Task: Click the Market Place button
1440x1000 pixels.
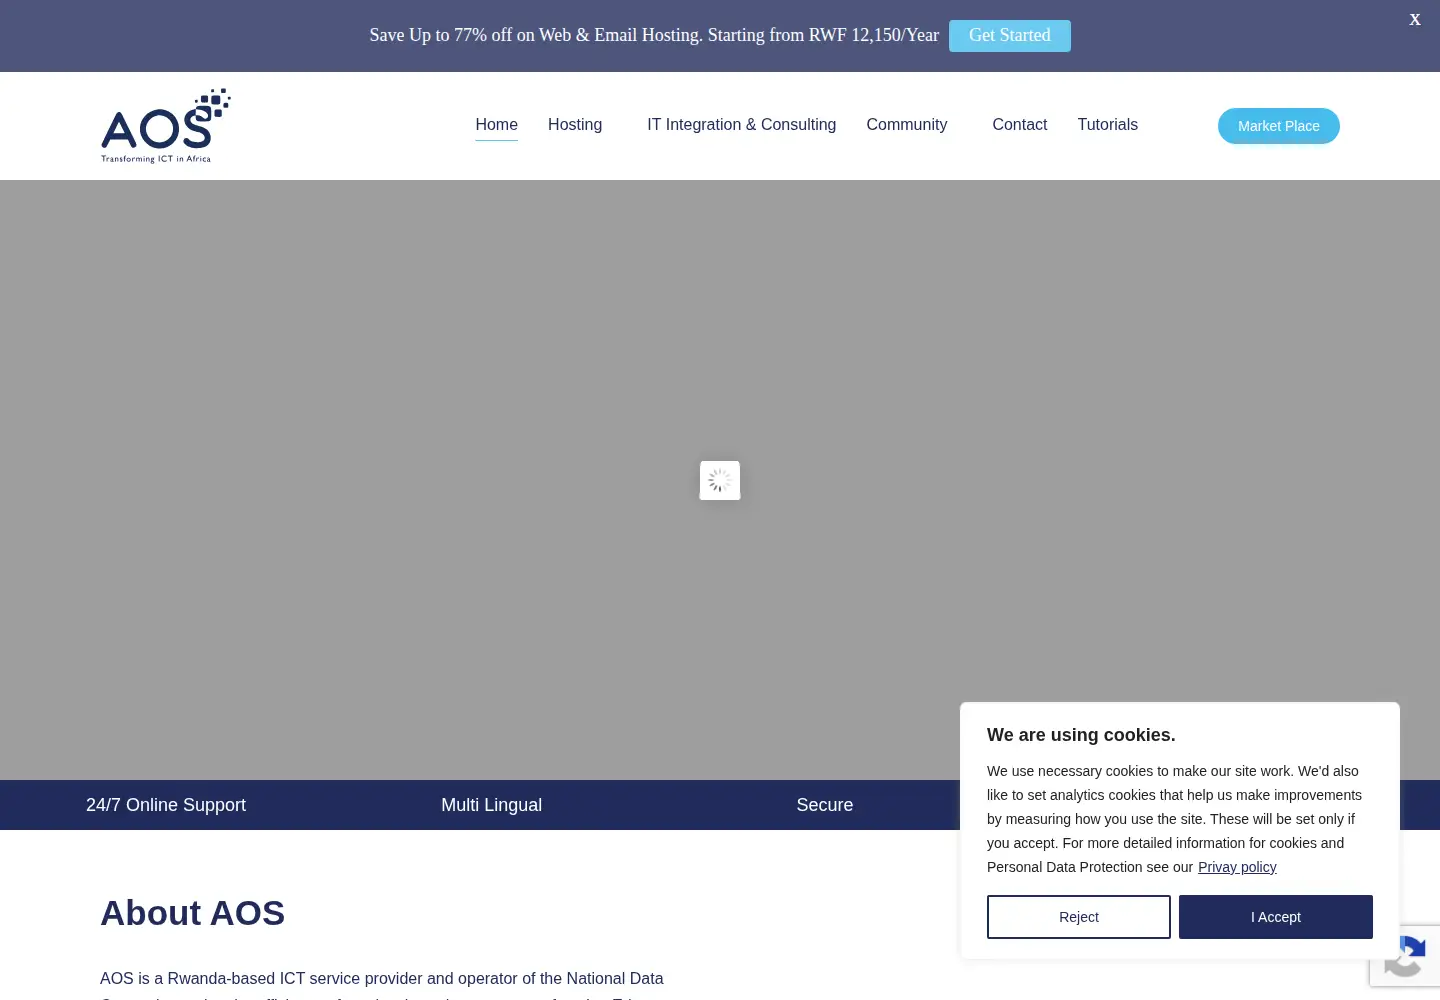Action: pyautogui.click(x=1278, y=126)
